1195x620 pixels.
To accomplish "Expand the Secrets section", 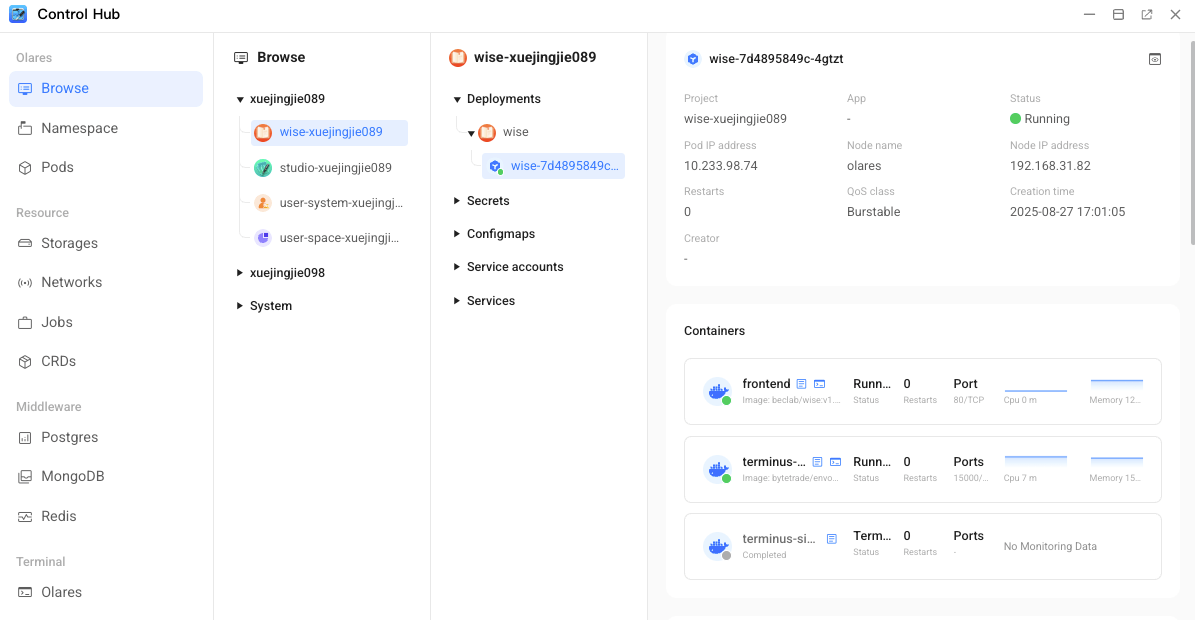I will click(x=457, y=201).
